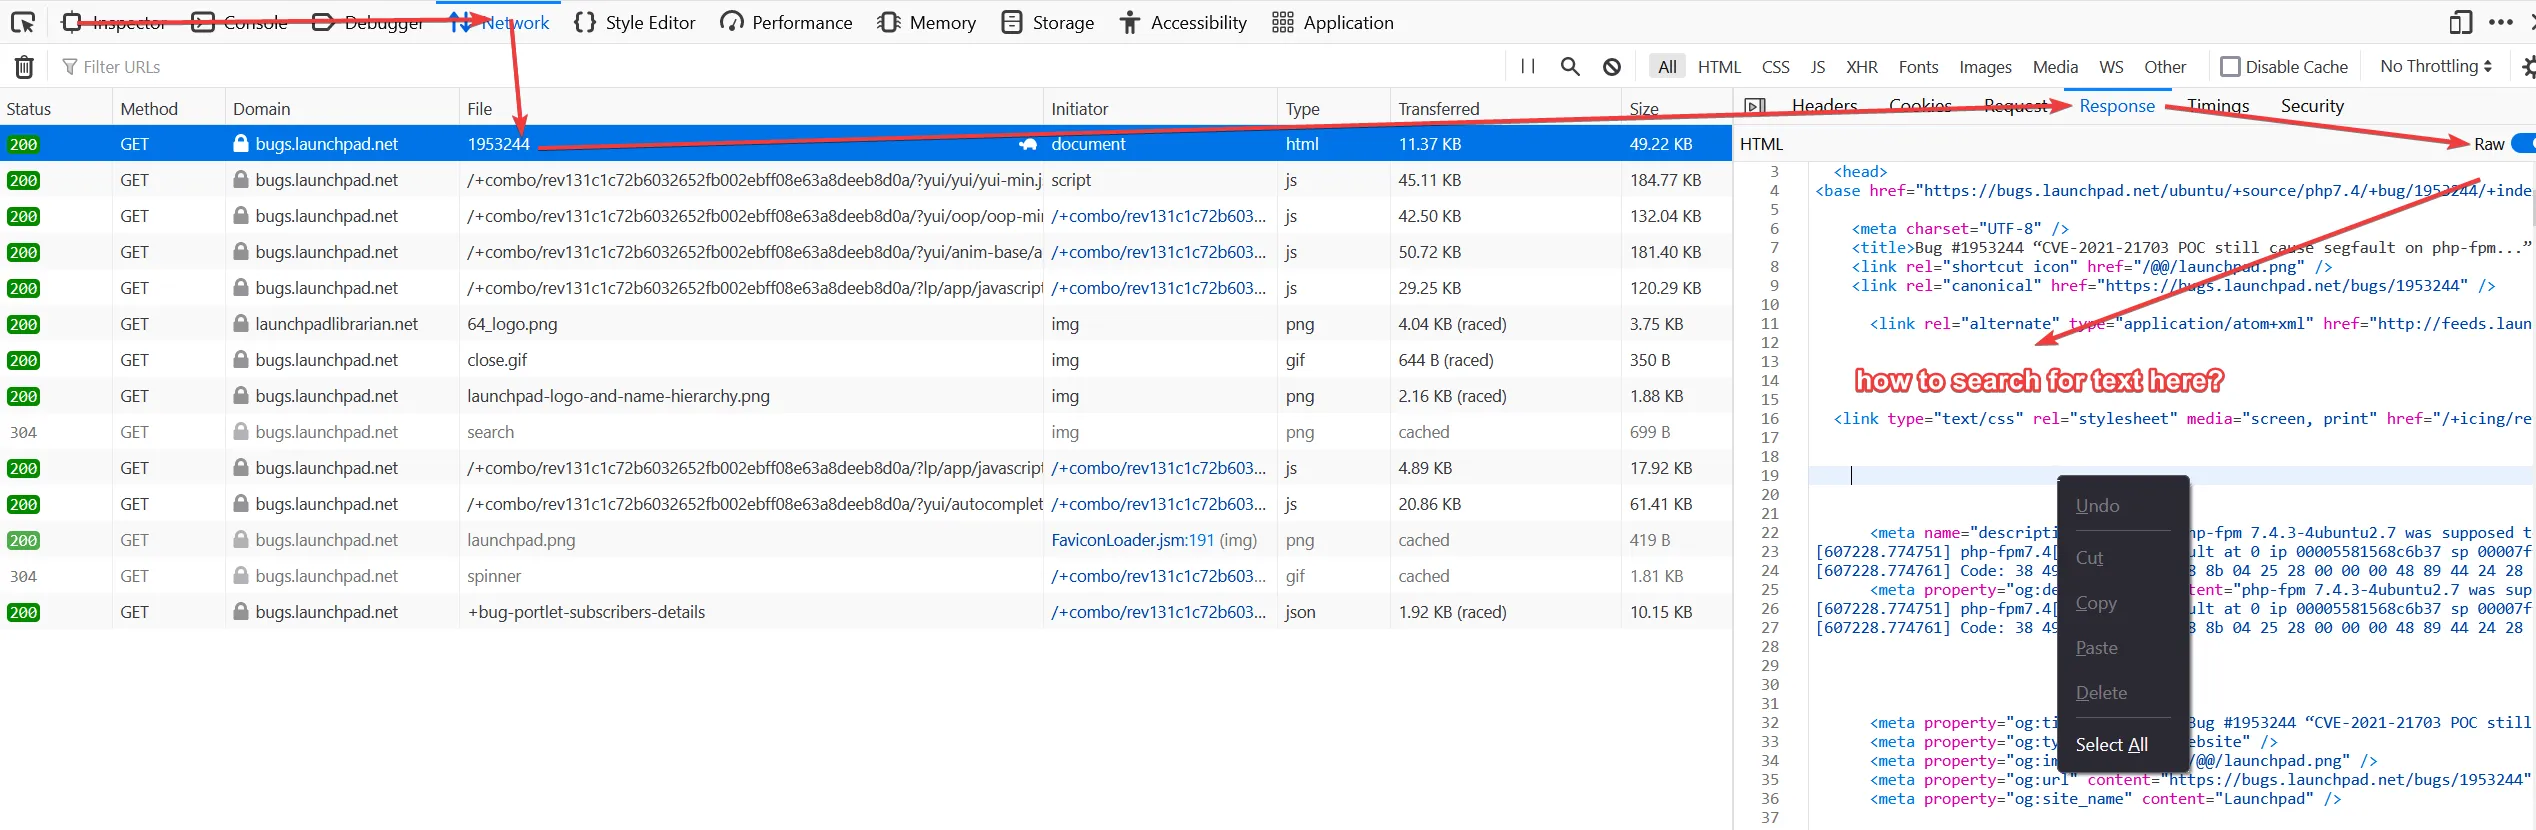The height and width of the screenshot is (830, 2536).
Task: Show the Cookies details tab
Action: [1920, 106]
